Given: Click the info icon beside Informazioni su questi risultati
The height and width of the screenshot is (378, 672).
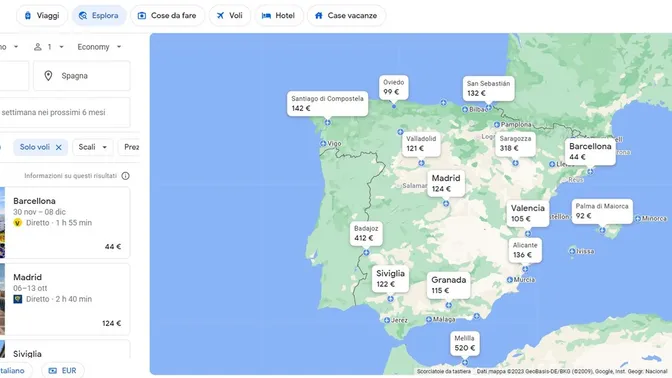Looking at the screenshot, I should point(125,176).
